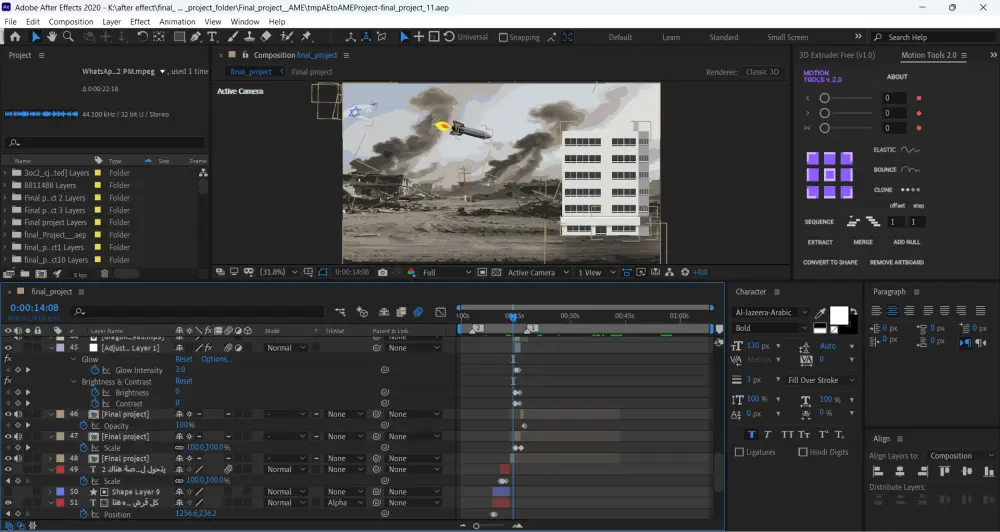Image resolution: width=1000 pixels, height=532 pixels.
Task: Center align text in Paragraph panel
Action: (x=890, y=311)
